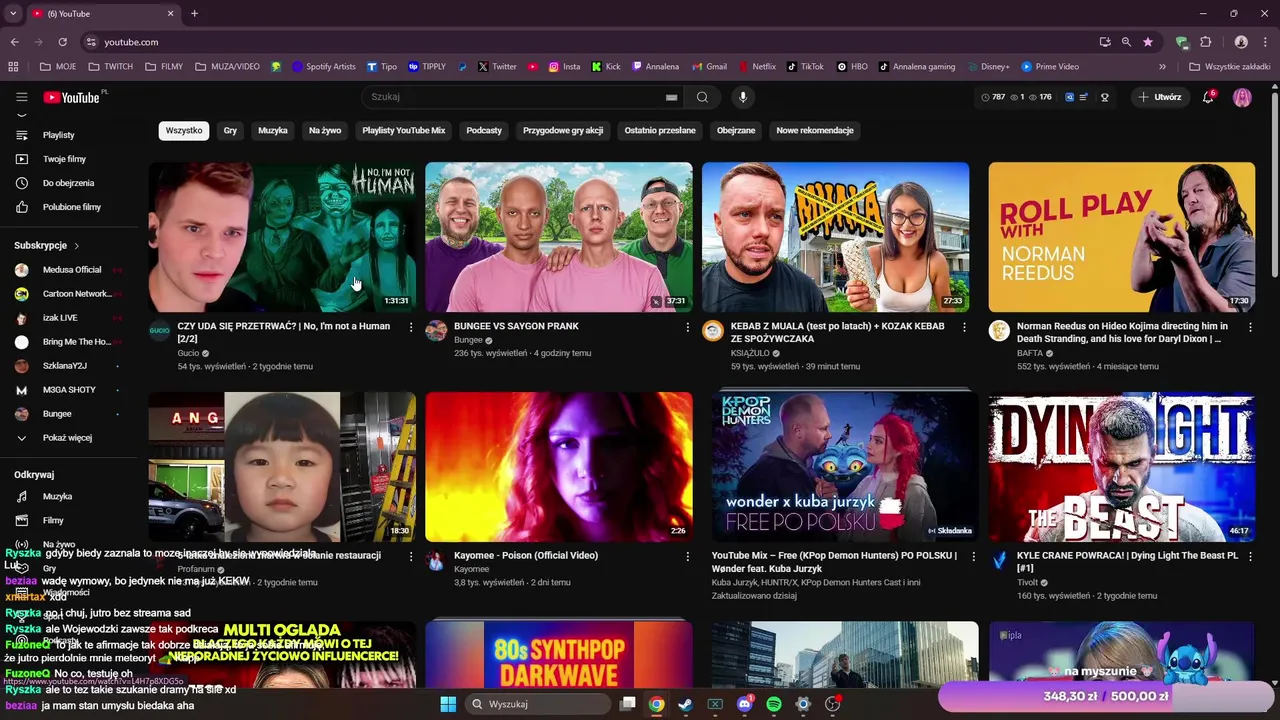This screenshot has height=720, width=1280.
Task: Open the Dying Light The Beast thumbnail
Action: point(1122,467)
